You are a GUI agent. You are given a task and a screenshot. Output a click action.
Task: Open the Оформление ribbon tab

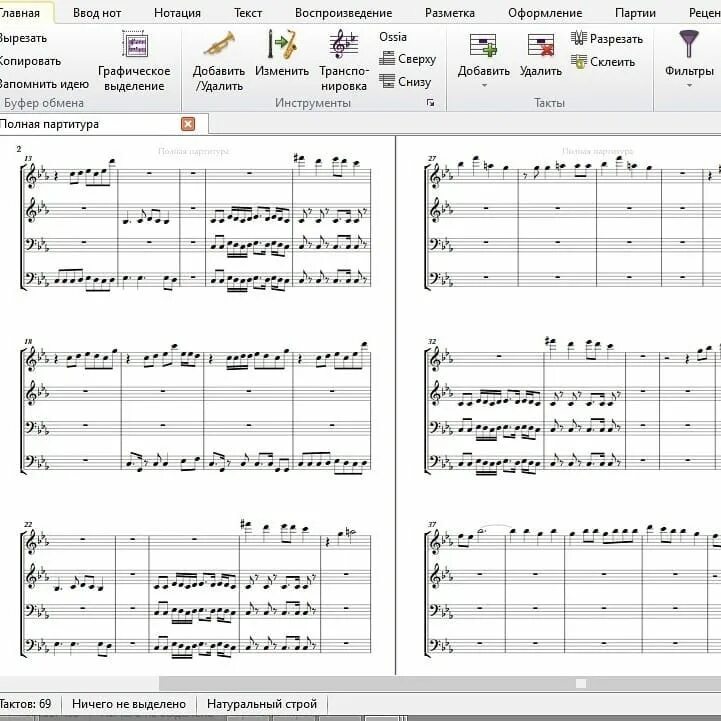click(545, 13)
